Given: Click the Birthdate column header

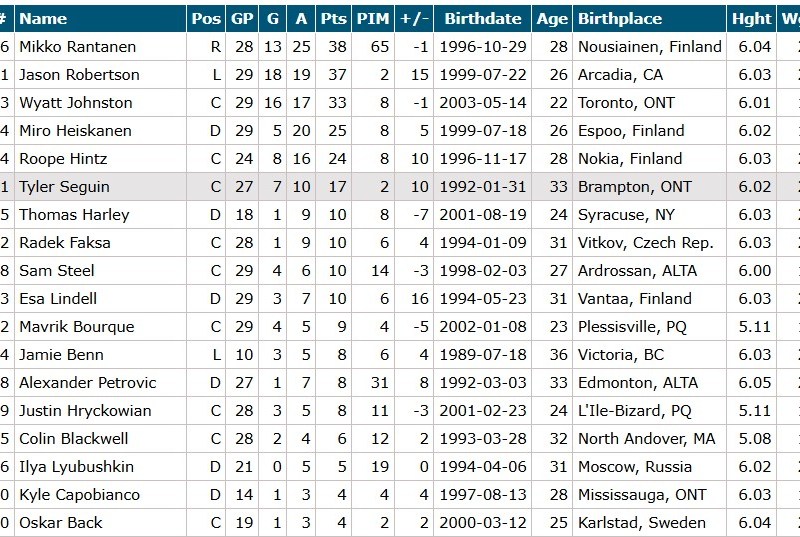Looking at the screenshot, I should click(x=483, y=18).
